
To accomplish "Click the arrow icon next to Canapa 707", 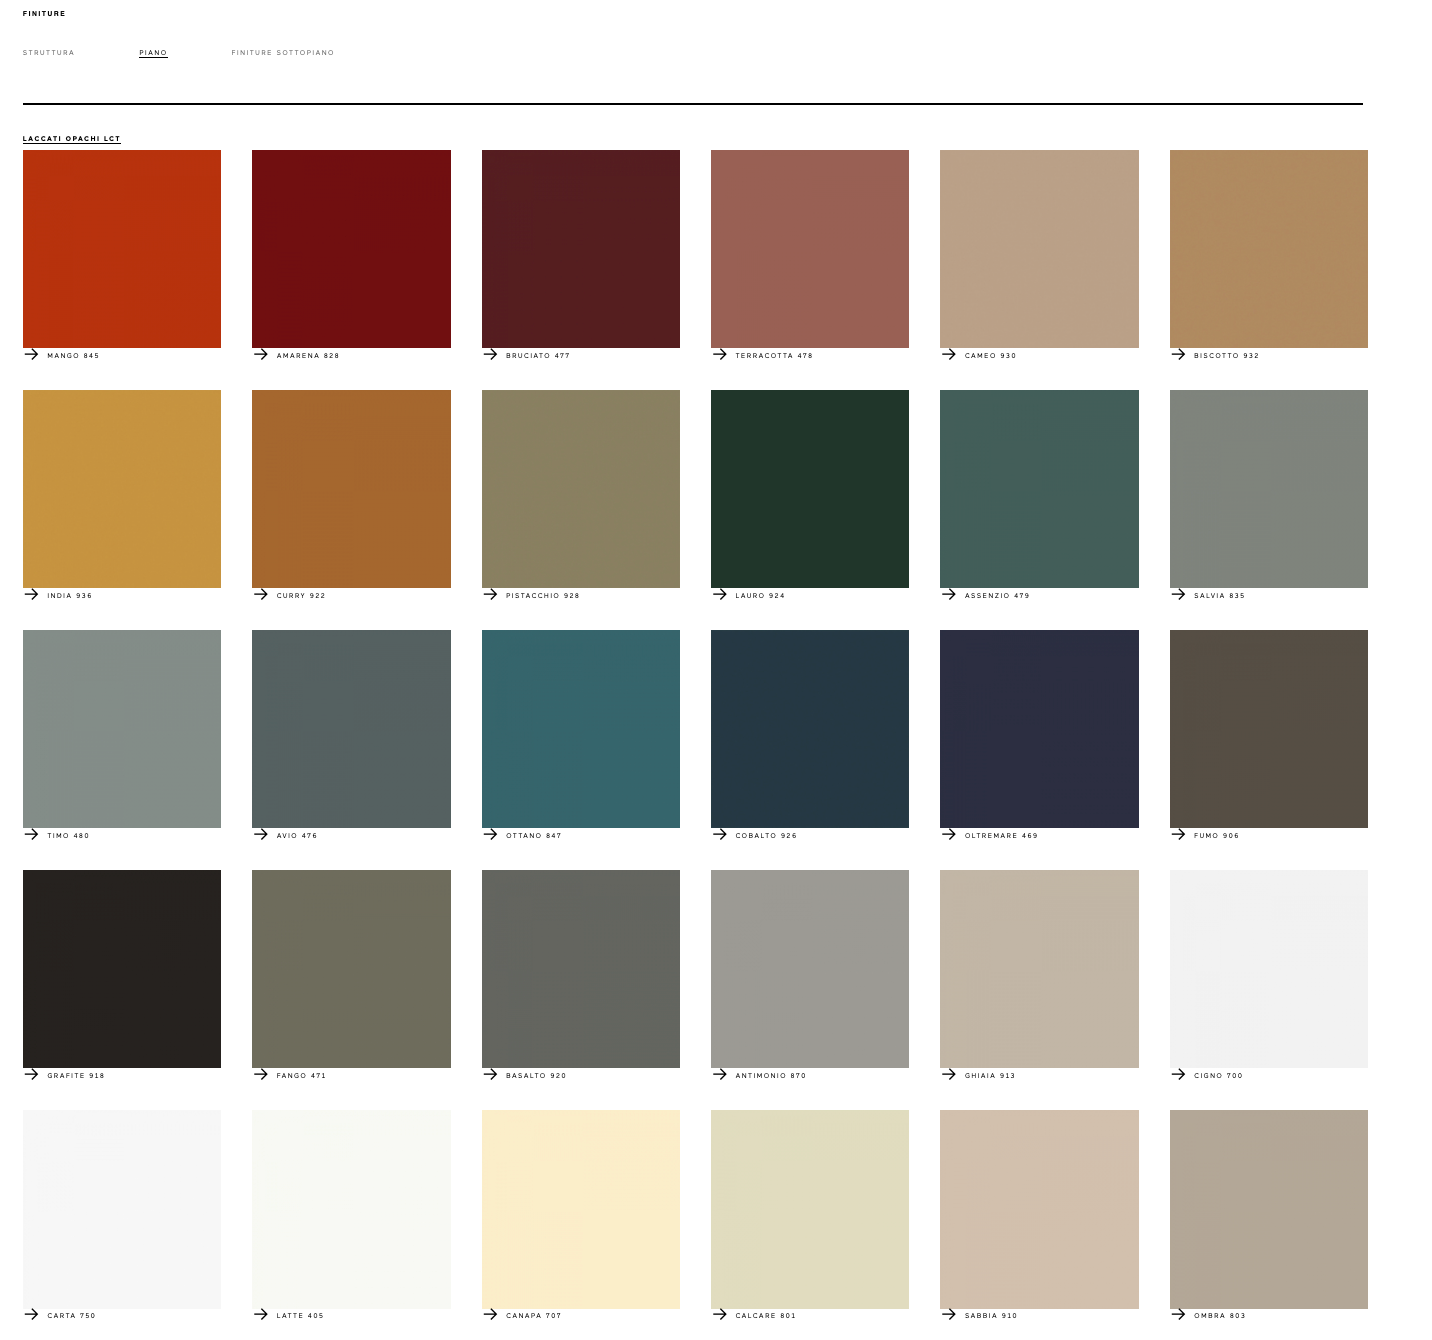I will 490,1314.
